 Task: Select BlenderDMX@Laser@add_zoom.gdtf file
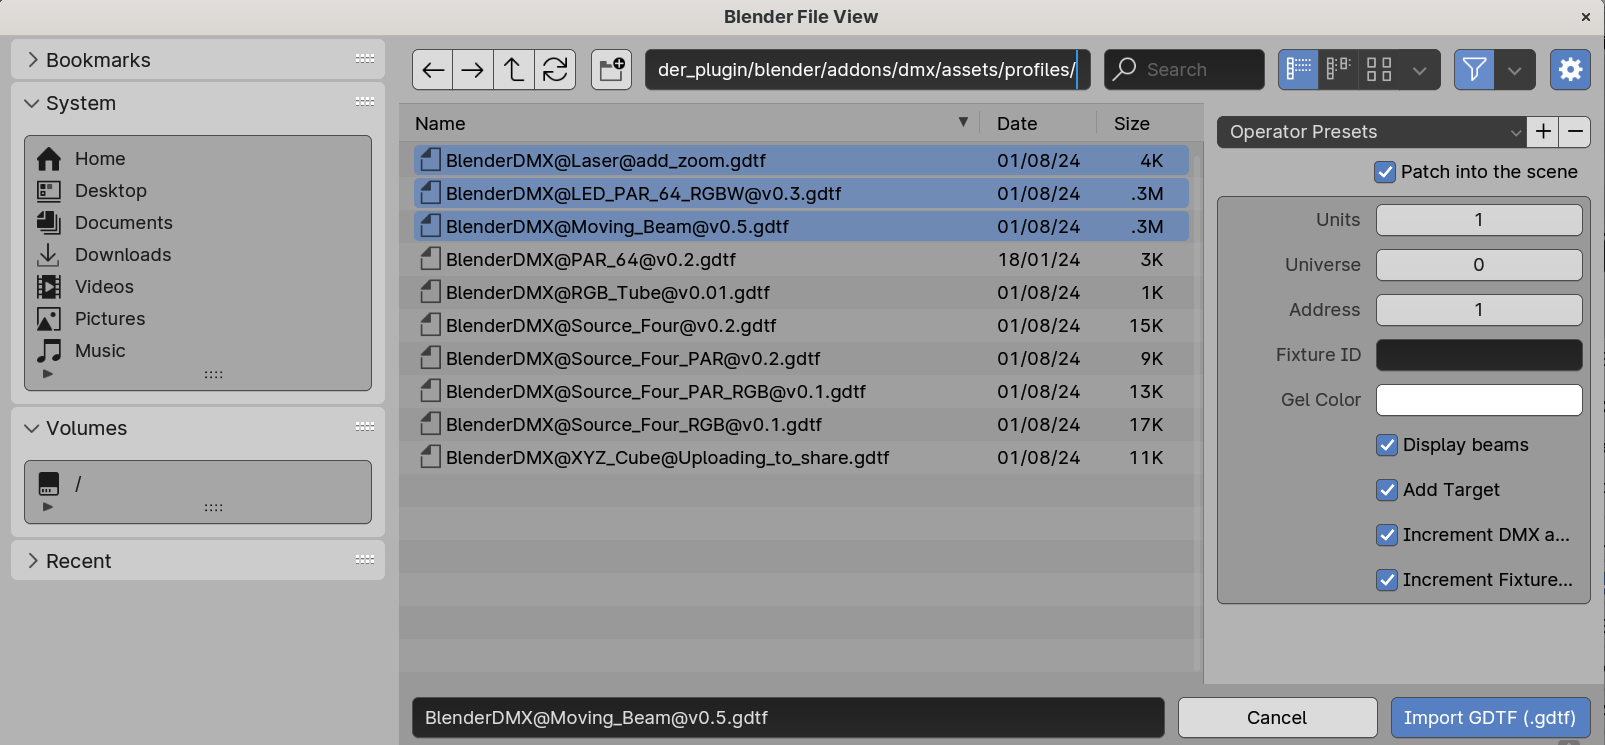pyautogui.click(x=801, y=160)
